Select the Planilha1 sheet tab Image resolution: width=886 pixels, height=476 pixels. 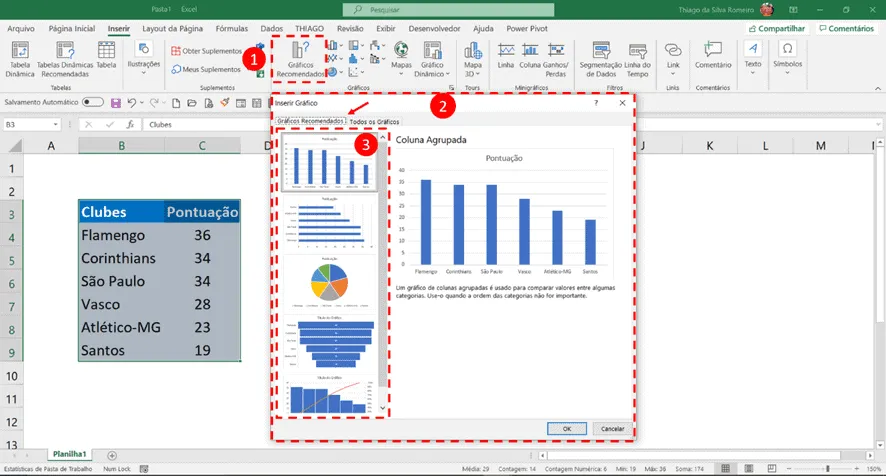pyautogui.click(x=70, y=454)
